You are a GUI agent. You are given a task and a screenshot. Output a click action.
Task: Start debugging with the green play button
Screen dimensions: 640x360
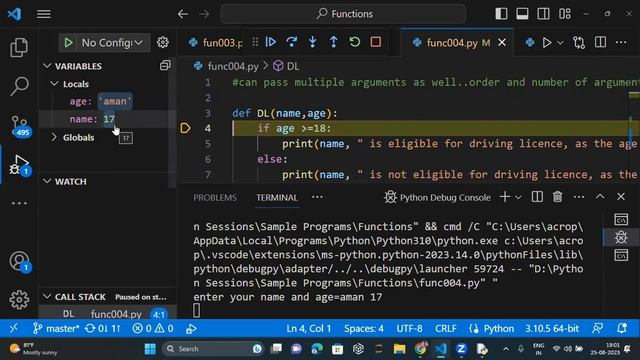[68, 42]
